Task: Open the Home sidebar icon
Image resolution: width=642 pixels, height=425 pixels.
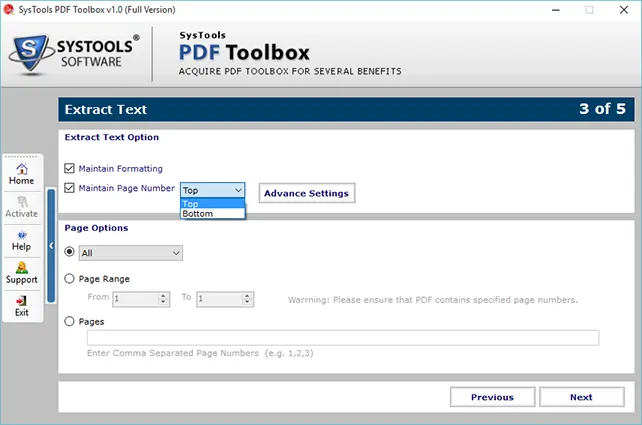Action: tap(22, 174)
